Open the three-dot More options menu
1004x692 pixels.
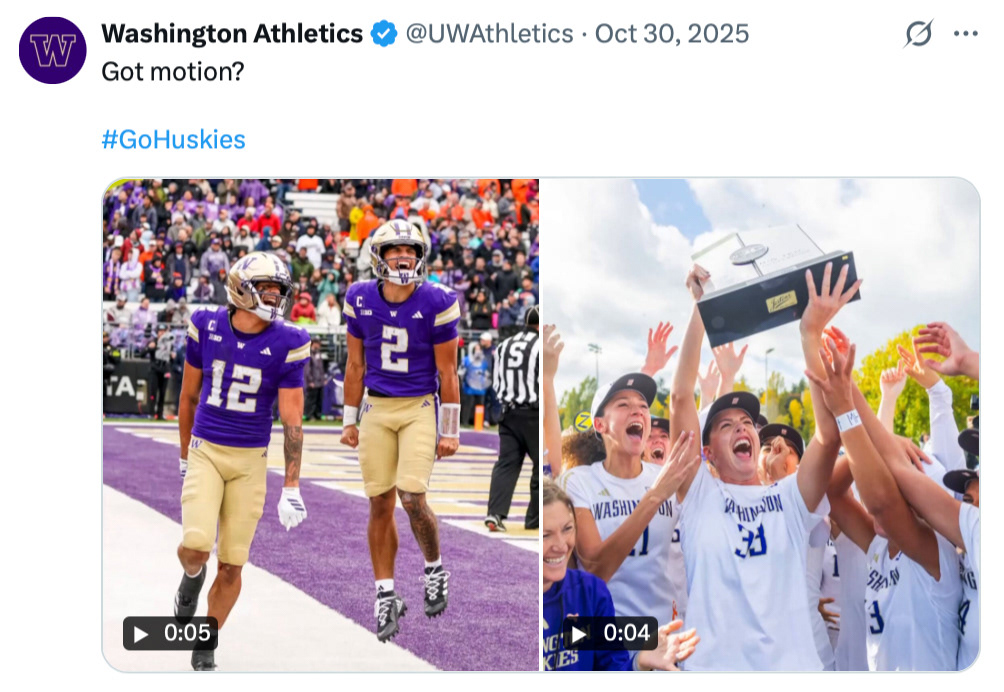click(x=965, y=34)
